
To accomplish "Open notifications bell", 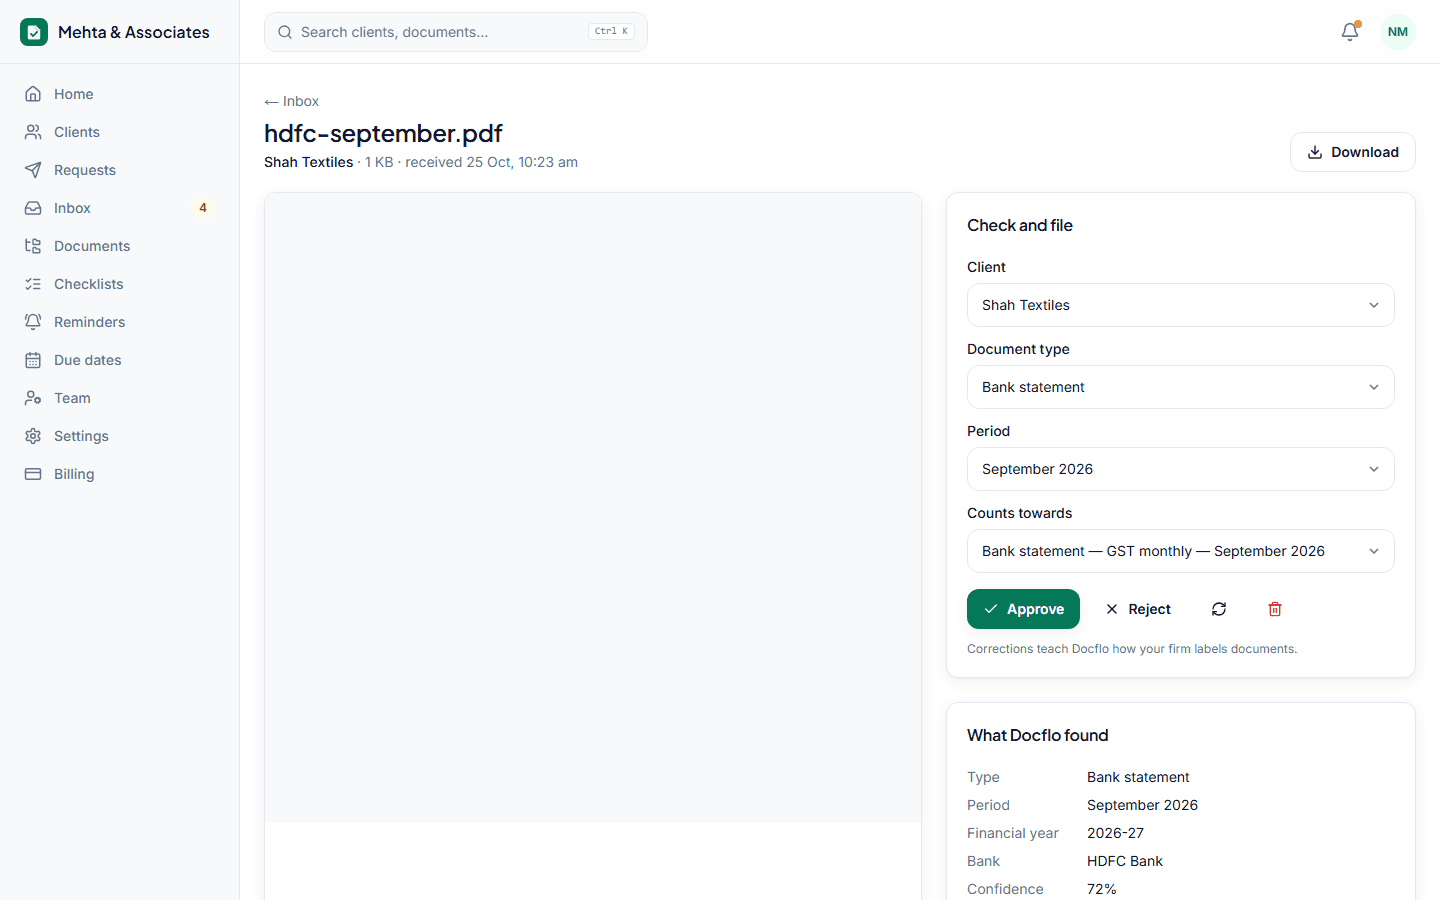I will click(x=1350, y=32).
